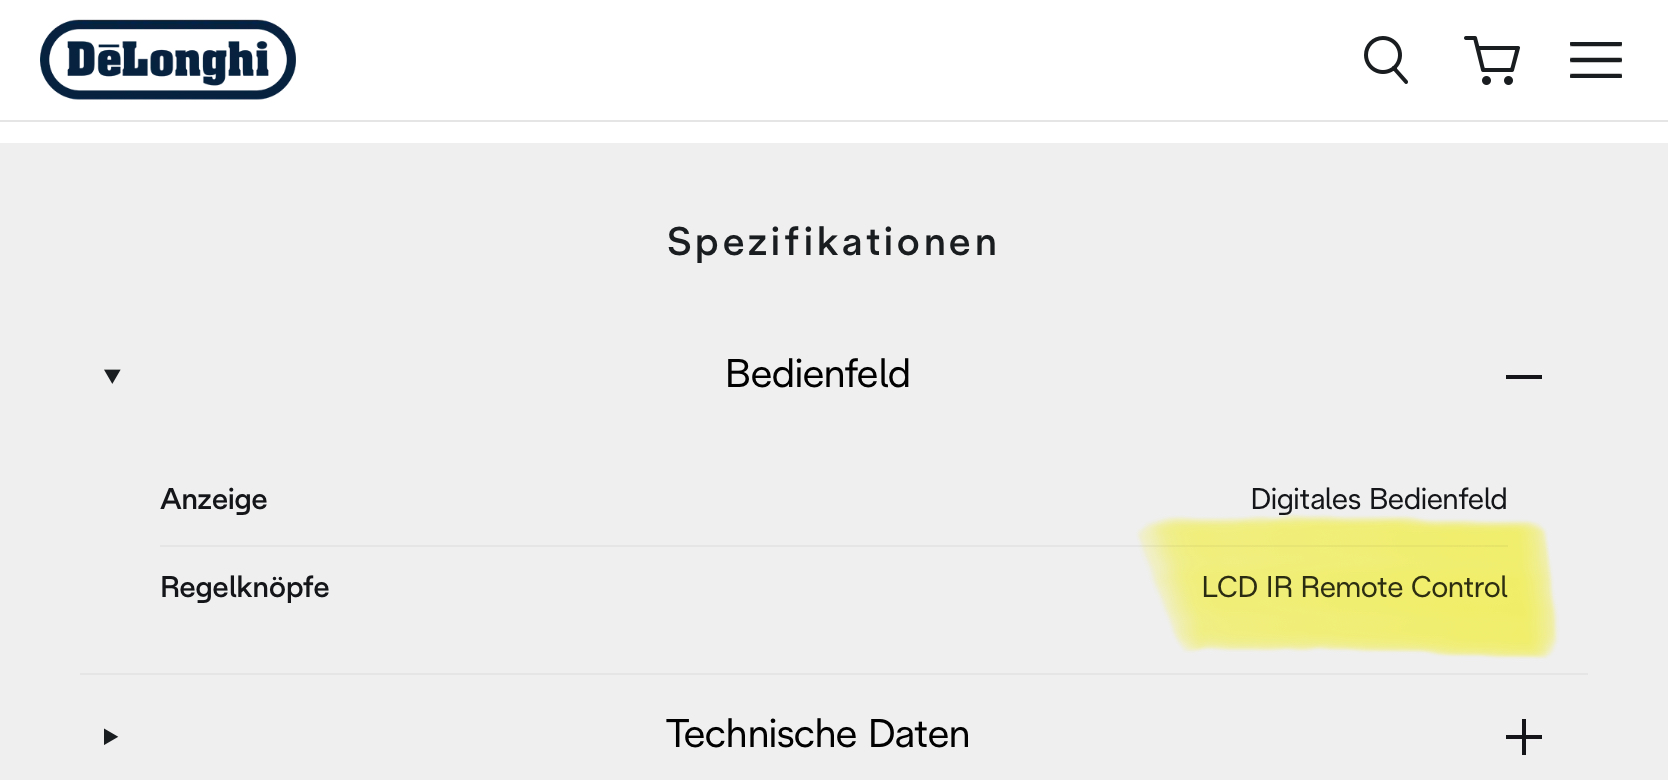The height and width of the screenshot is (780, 1668).
Task: Collapse Bedienfeld using the down triangle
Action: point(112,376)
